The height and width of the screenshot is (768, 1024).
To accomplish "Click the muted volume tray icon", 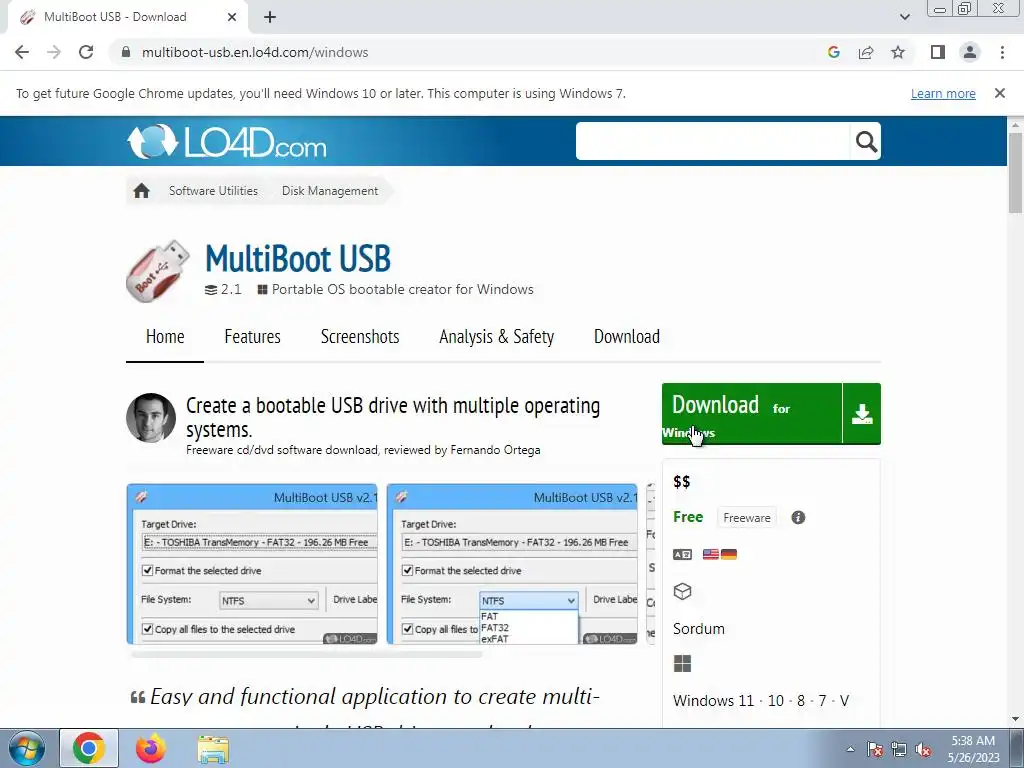I will pos(923,749).
